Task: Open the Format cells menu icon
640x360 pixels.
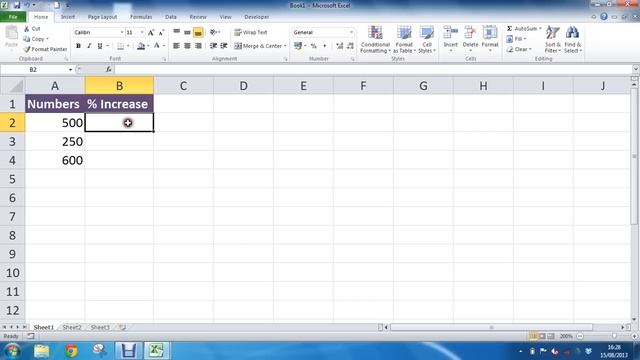Action: 490,33
